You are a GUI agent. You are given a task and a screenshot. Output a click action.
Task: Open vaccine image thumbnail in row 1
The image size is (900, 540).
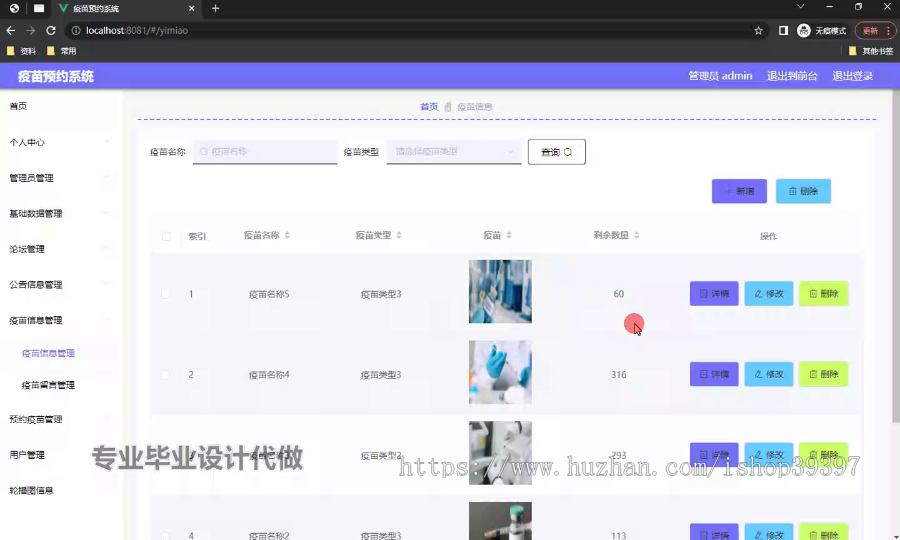click(500, 292)
